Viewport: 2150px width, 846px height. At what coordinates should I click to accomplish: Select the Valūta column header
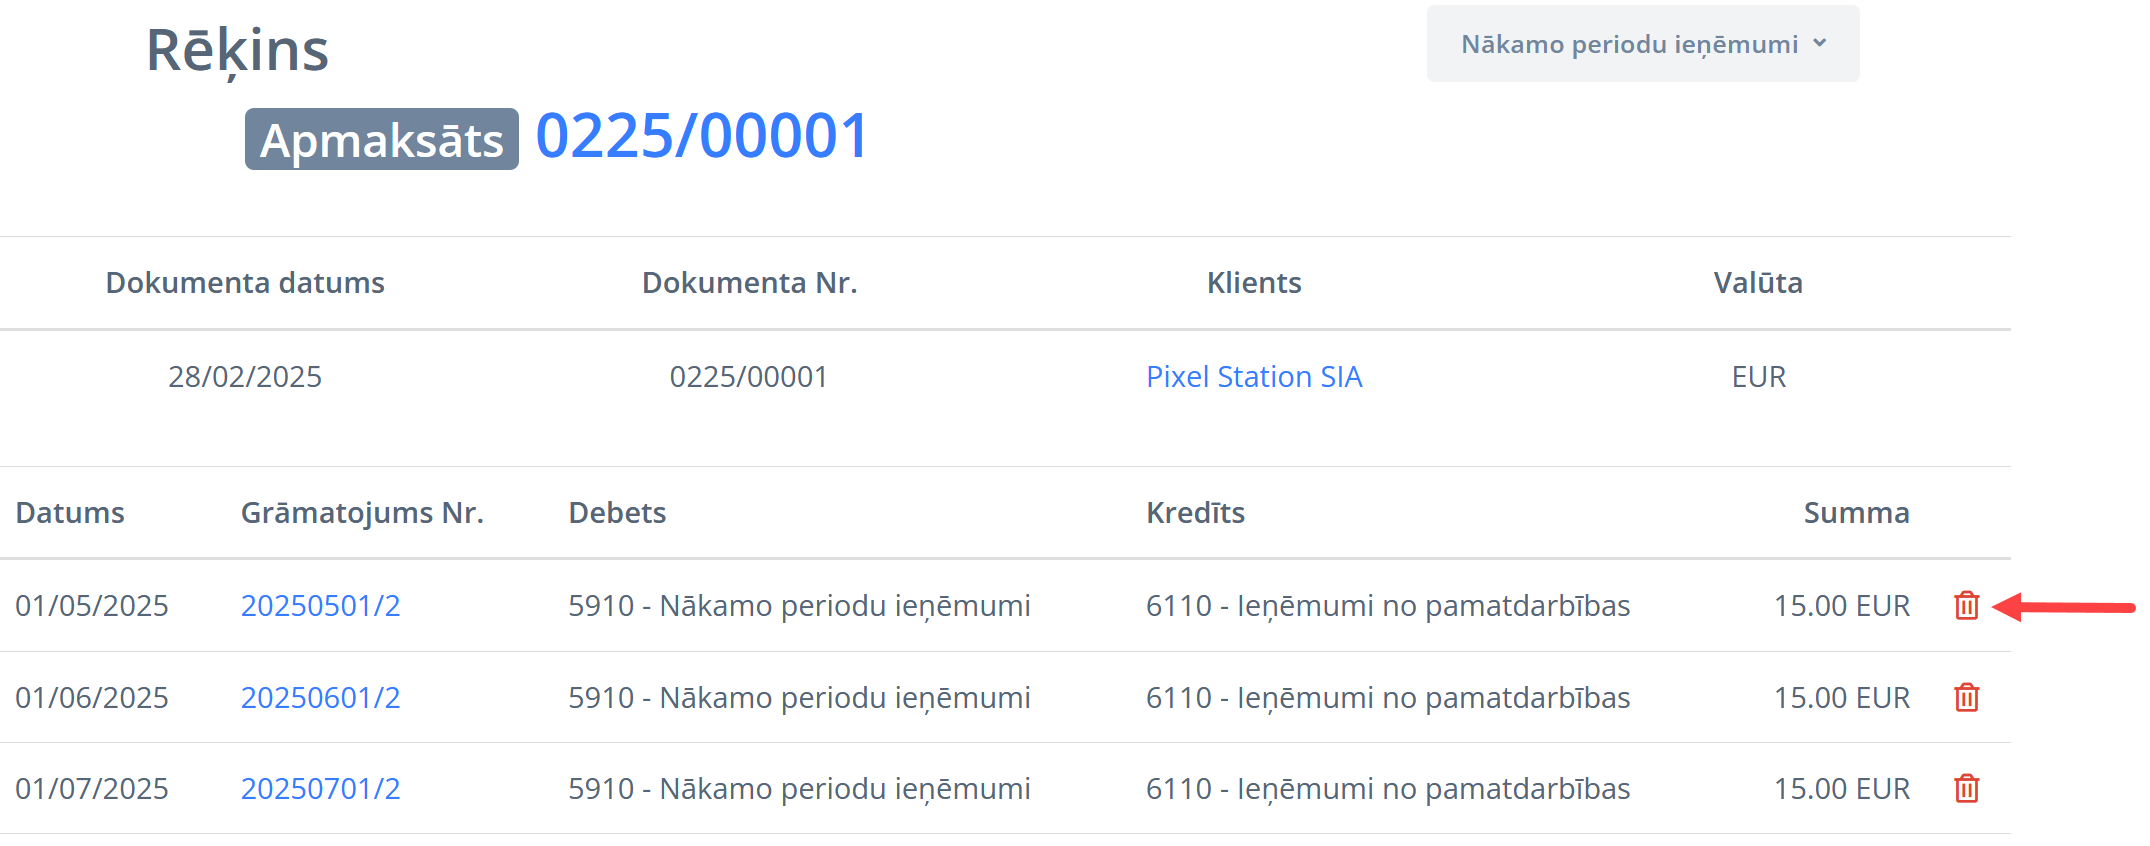pos(1758,283)
